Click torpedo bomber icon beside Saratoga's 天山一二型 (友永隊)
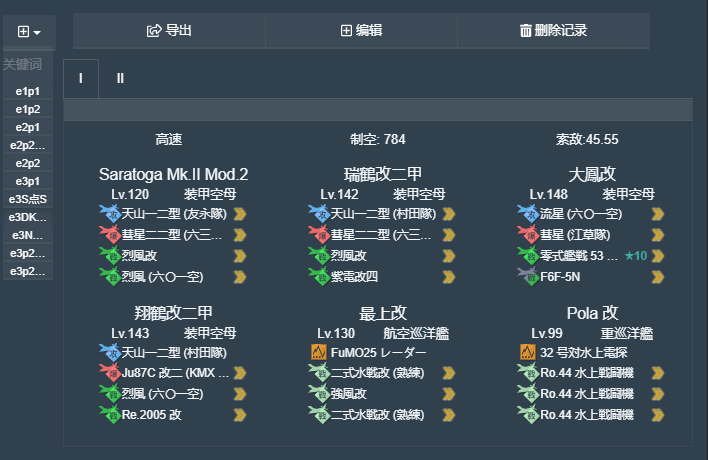 [109, 213]
